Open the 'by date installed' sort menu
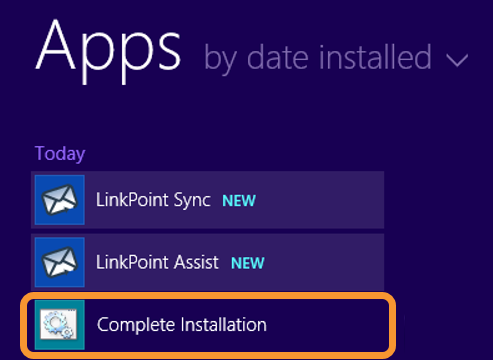Viewport: 493px width, 360px height. [x=336, y=58]
